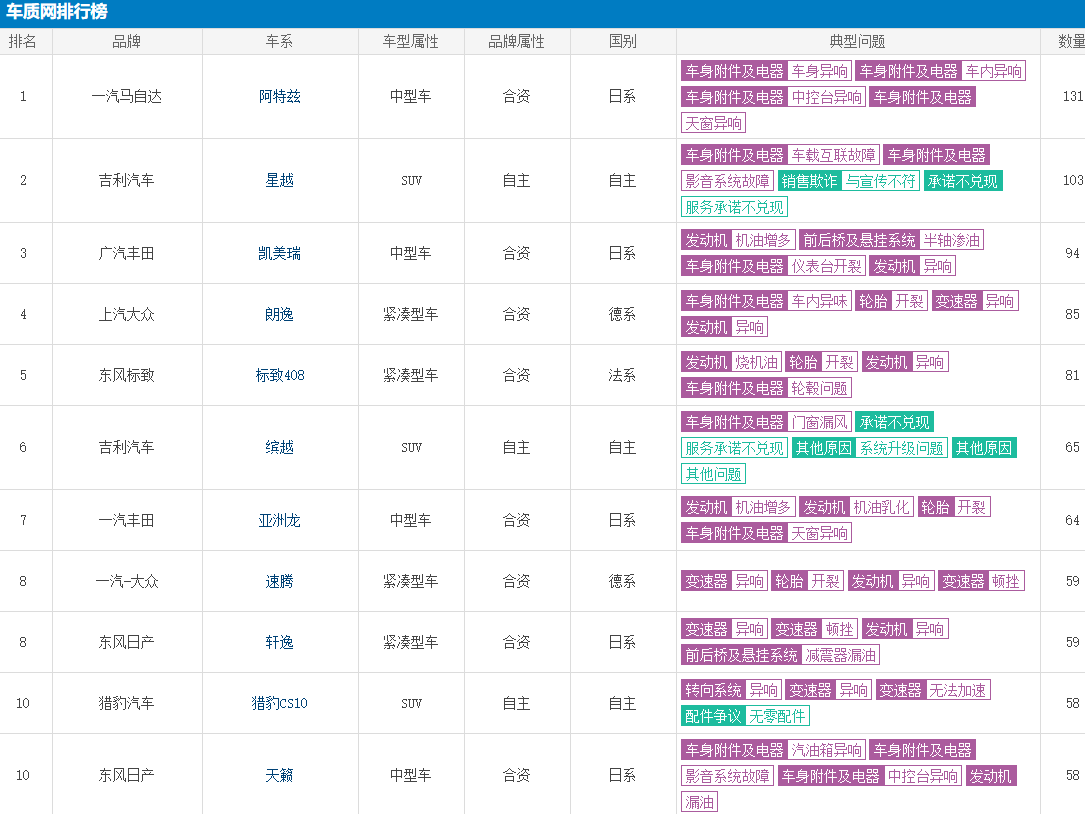The image size is (1085, 814).
Task: Click the 品牌 column header
Action: [127, 42]
